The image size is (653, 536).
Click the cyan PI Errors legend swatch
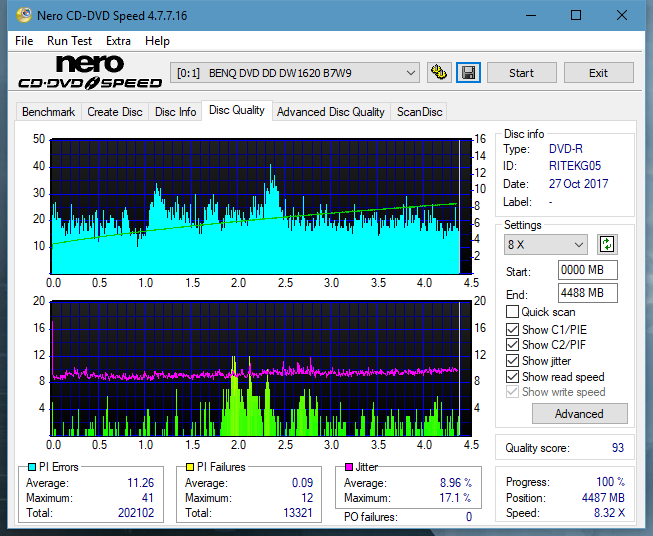click(x=32, y=467)
